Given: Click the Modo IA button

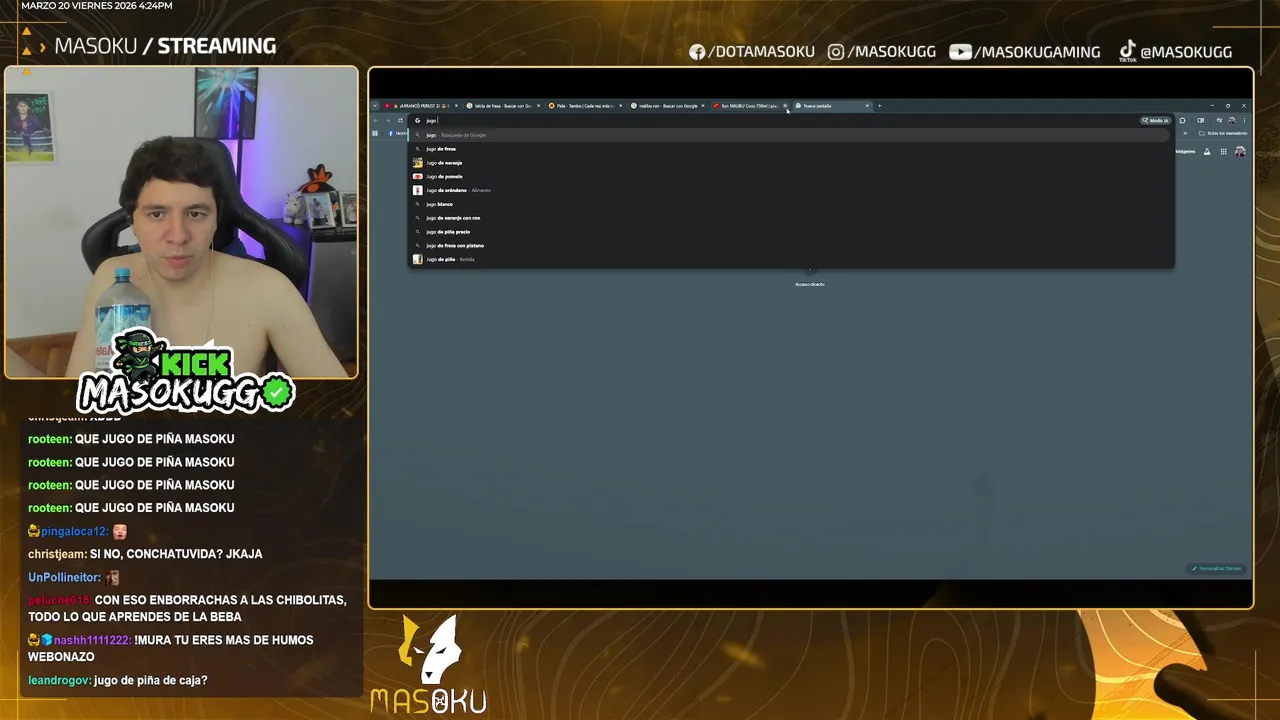Looking at the screenshot, I should pyautogui.click(x=1156, y=120).
